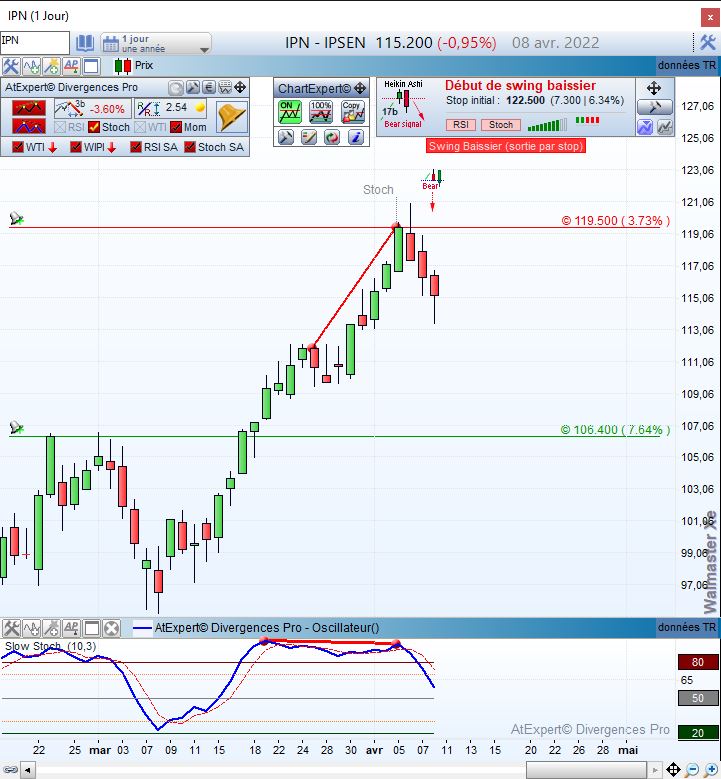This screenshot has height=779, width=721.
Task: Click the AtExpert Divergences Pro - Oscillateur() label
Action: pos(267,628)
